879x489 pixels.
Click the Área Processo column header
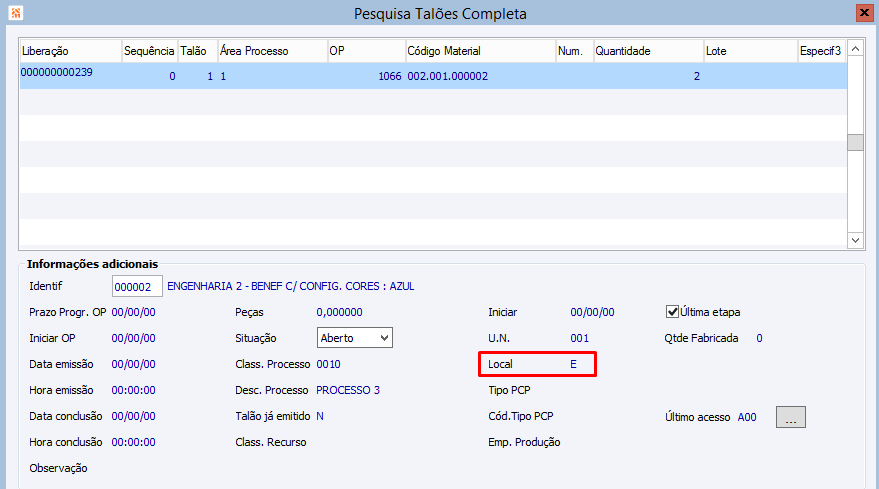tap(272, 51)
